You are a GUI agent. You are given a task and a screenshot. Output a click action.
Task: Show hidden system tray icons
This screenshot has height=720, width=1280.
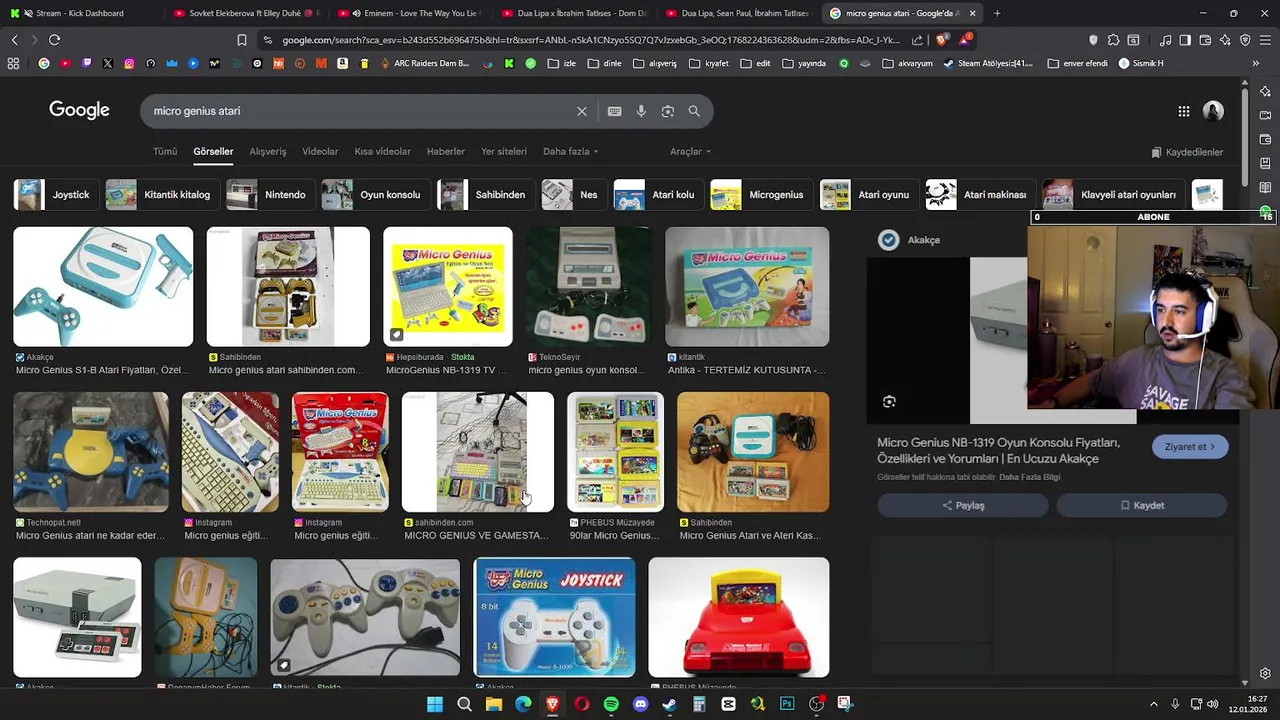1153,704
